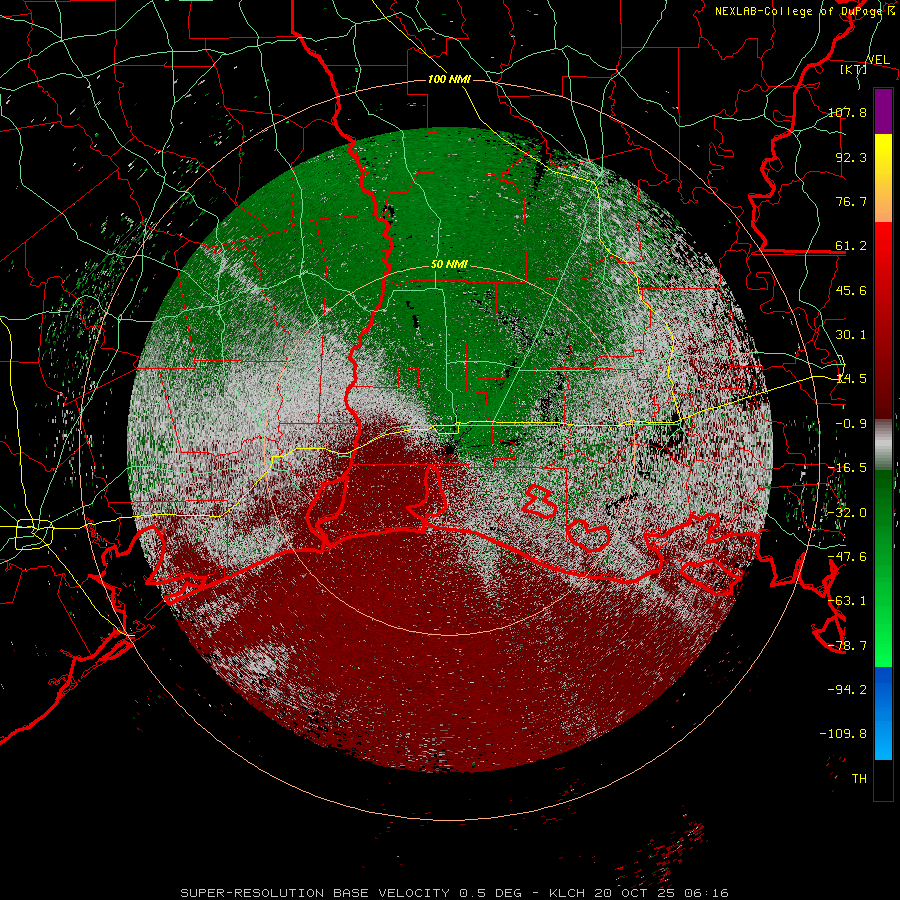Click the -109.8 legend value

point(843,734)
